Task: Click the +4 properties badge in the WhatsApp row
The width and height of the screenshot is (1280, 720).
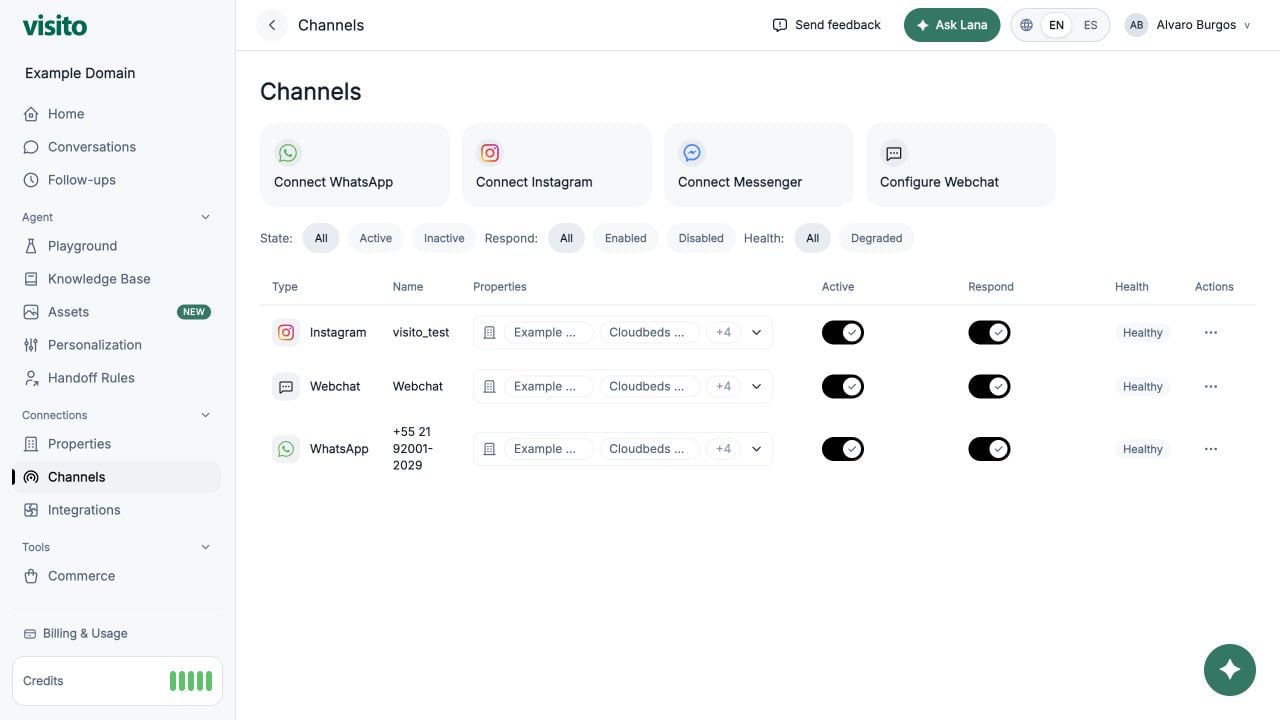Action: click(723, 449)
